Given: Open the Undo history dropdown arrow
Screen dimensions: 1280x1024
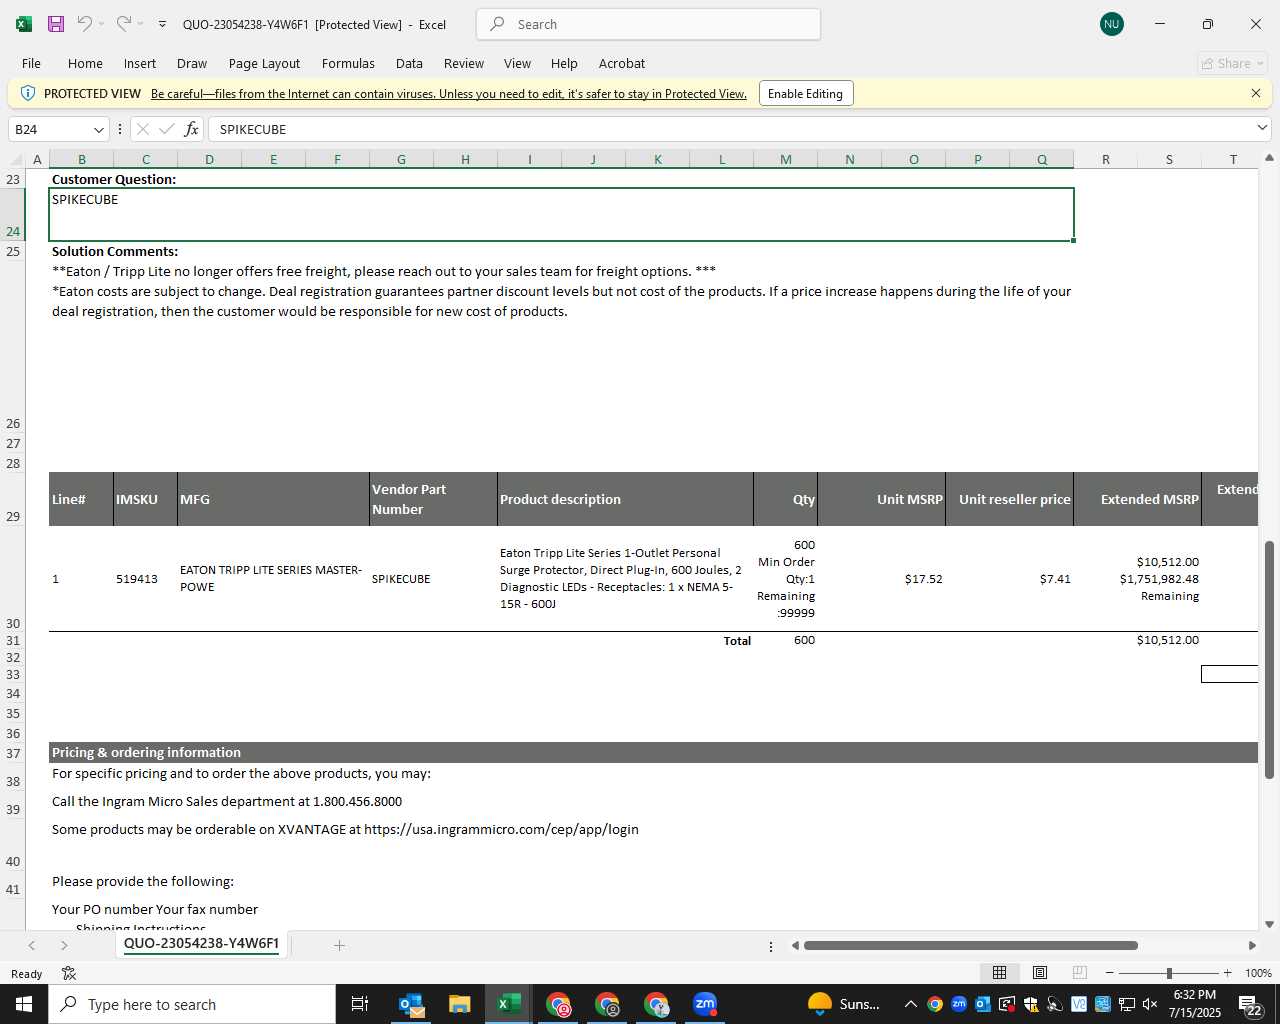Looking at the screenshot, I should 101,24.
